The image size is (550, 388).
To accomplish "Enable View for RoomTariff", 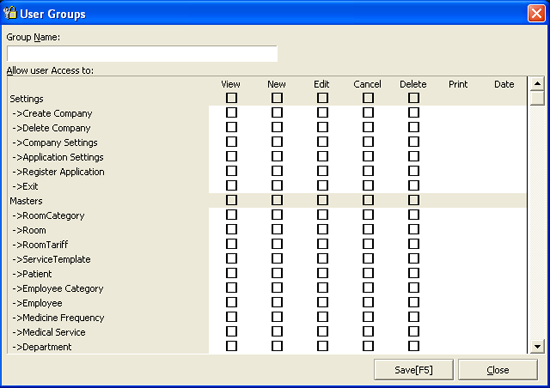I will [x=232, y=244].
